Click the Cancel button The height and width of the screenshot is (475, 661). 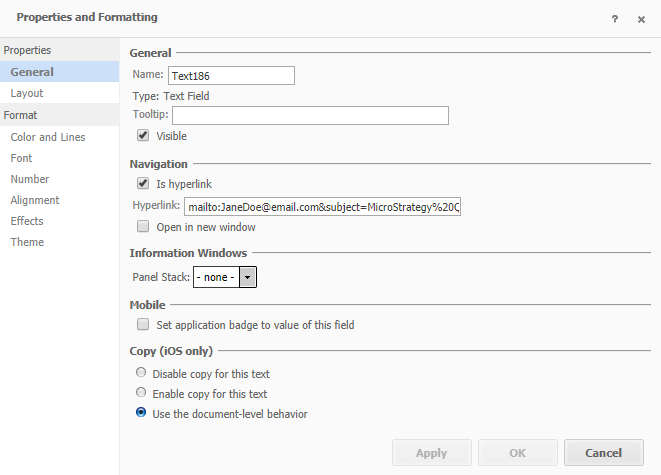(x=604, y=453)
